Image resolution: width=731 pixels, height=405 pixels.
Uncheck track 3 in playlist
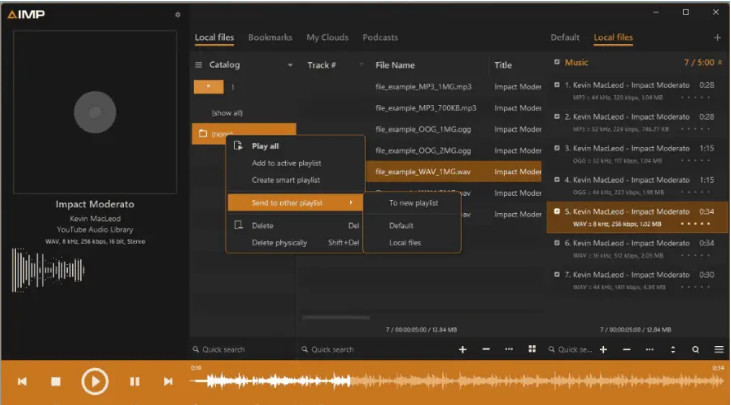click(x=557, y=148)
